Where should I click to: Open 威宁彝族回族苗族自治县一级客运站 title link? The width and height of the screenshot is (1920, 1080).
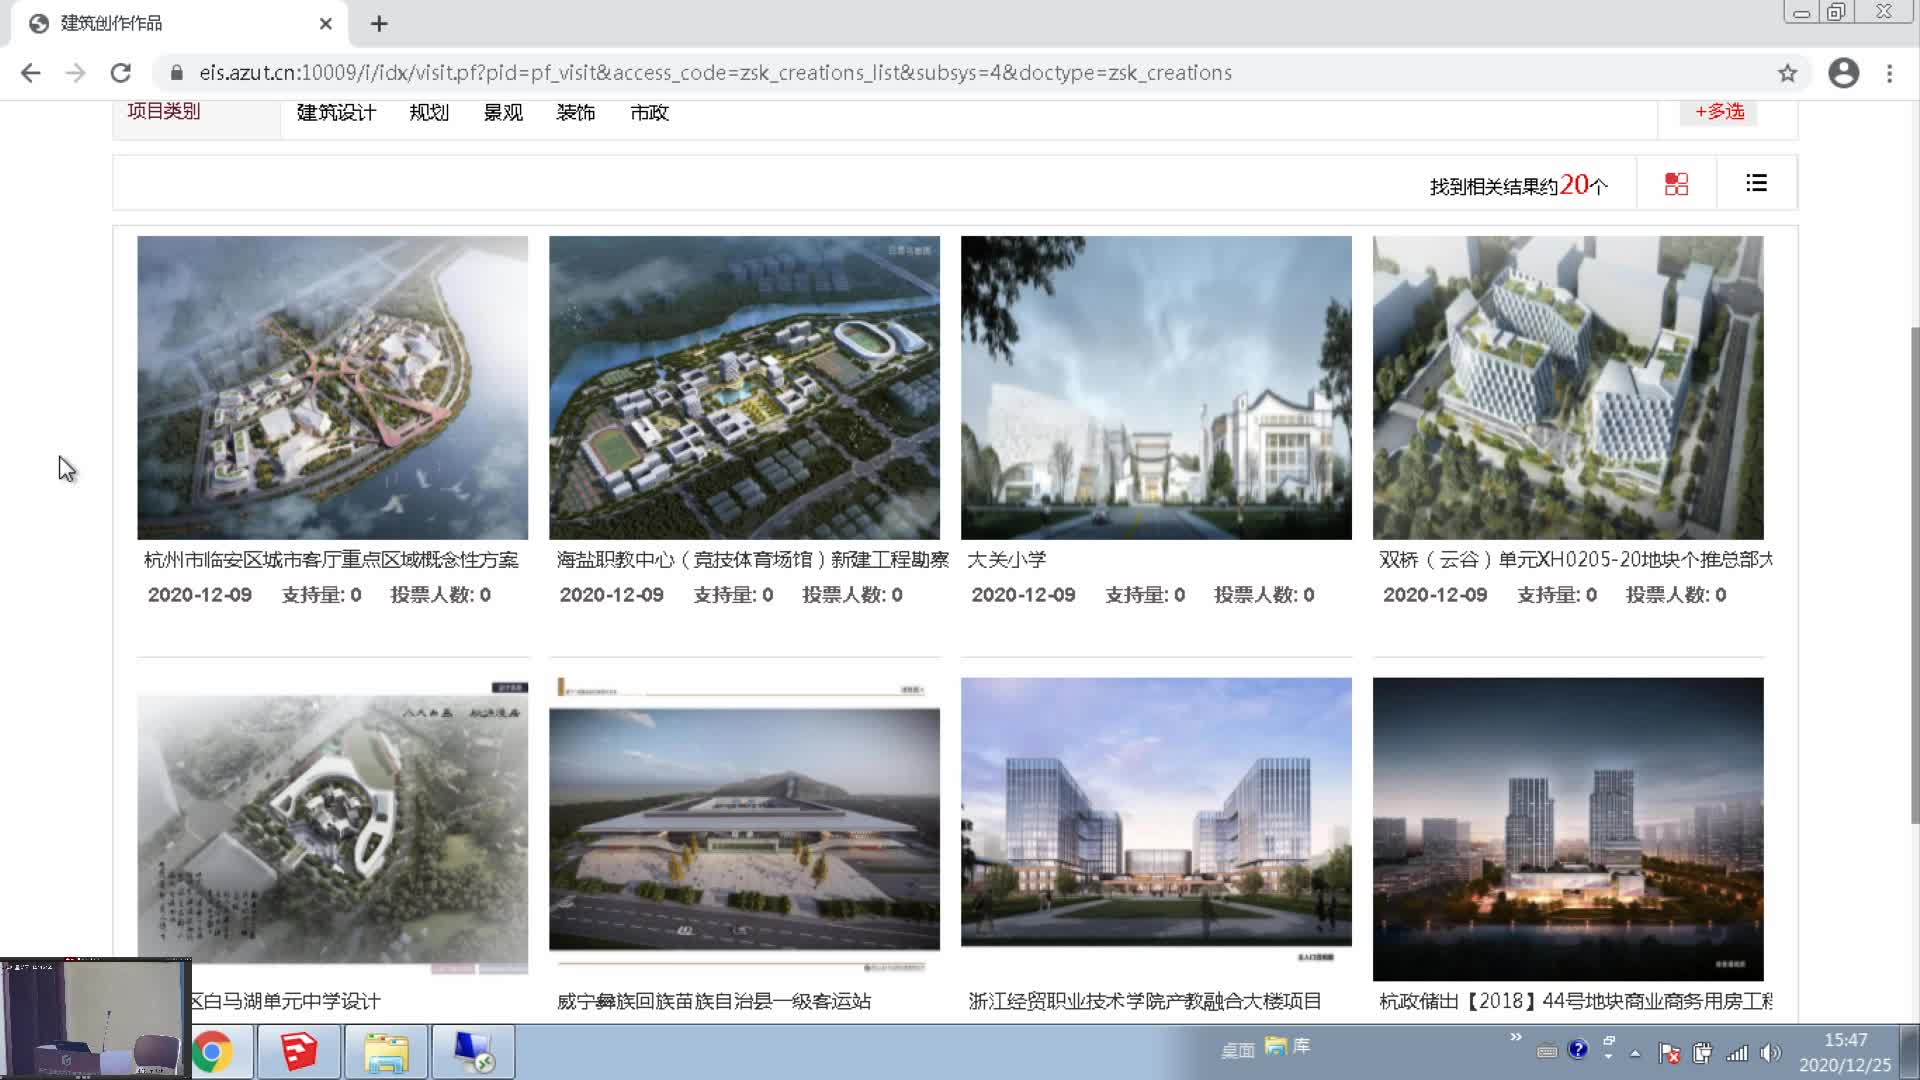(713, 1001)
